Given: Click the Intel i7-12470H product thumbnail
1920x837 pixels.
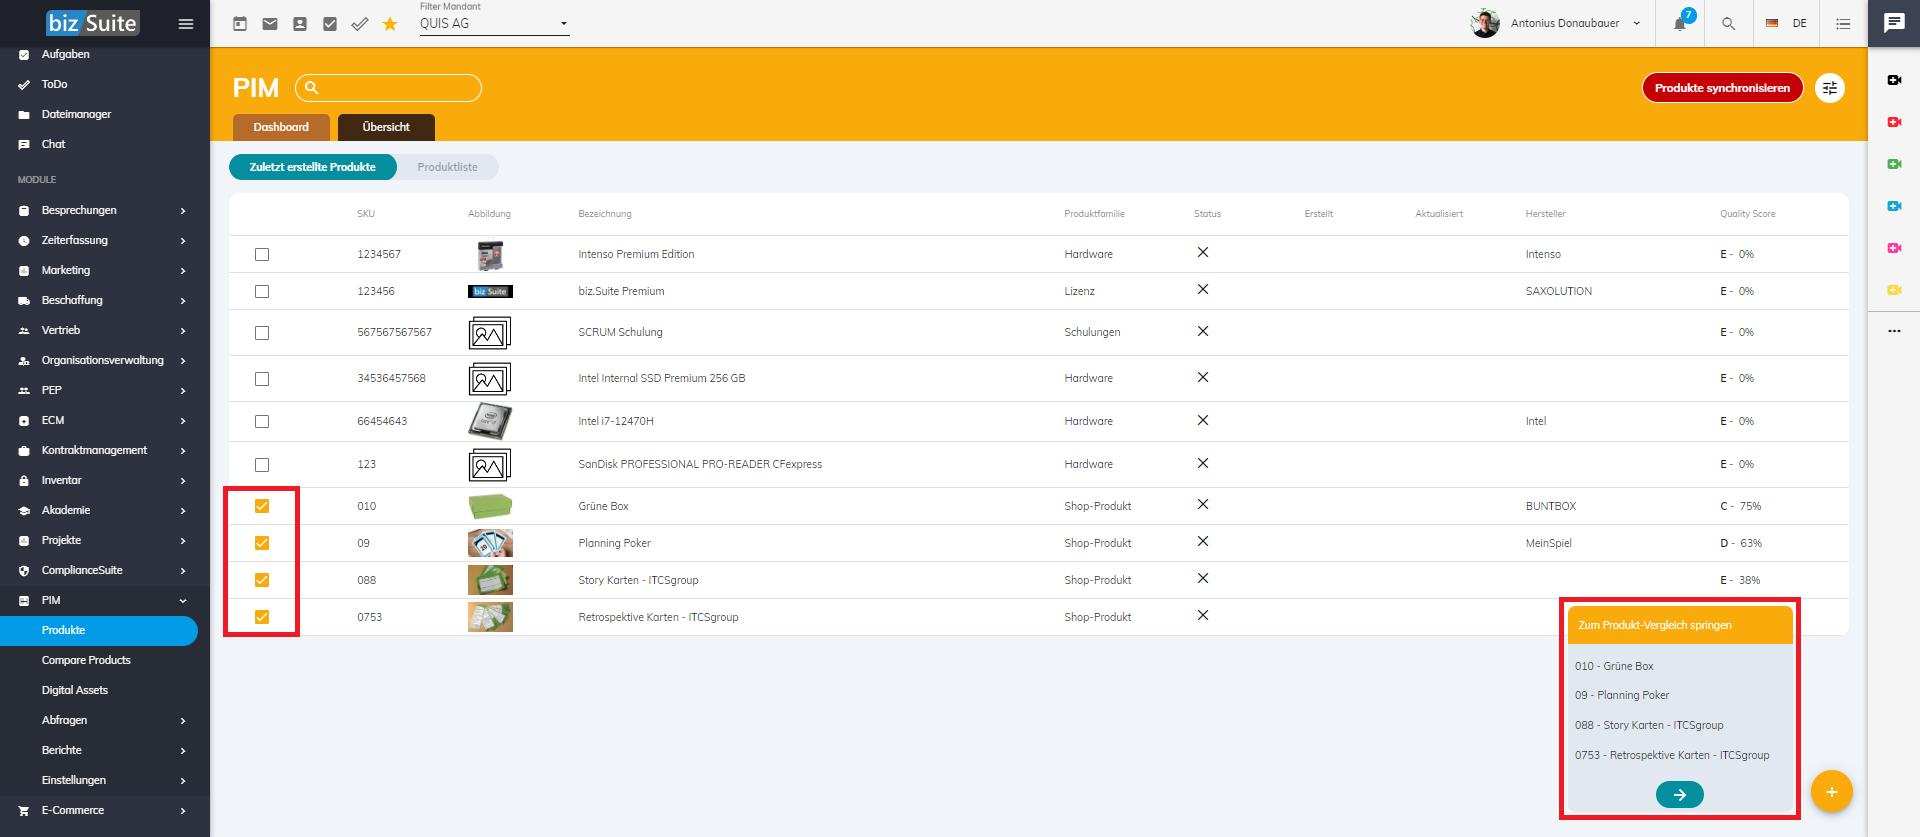Looking at the screenshot, I should pos(490,422).
